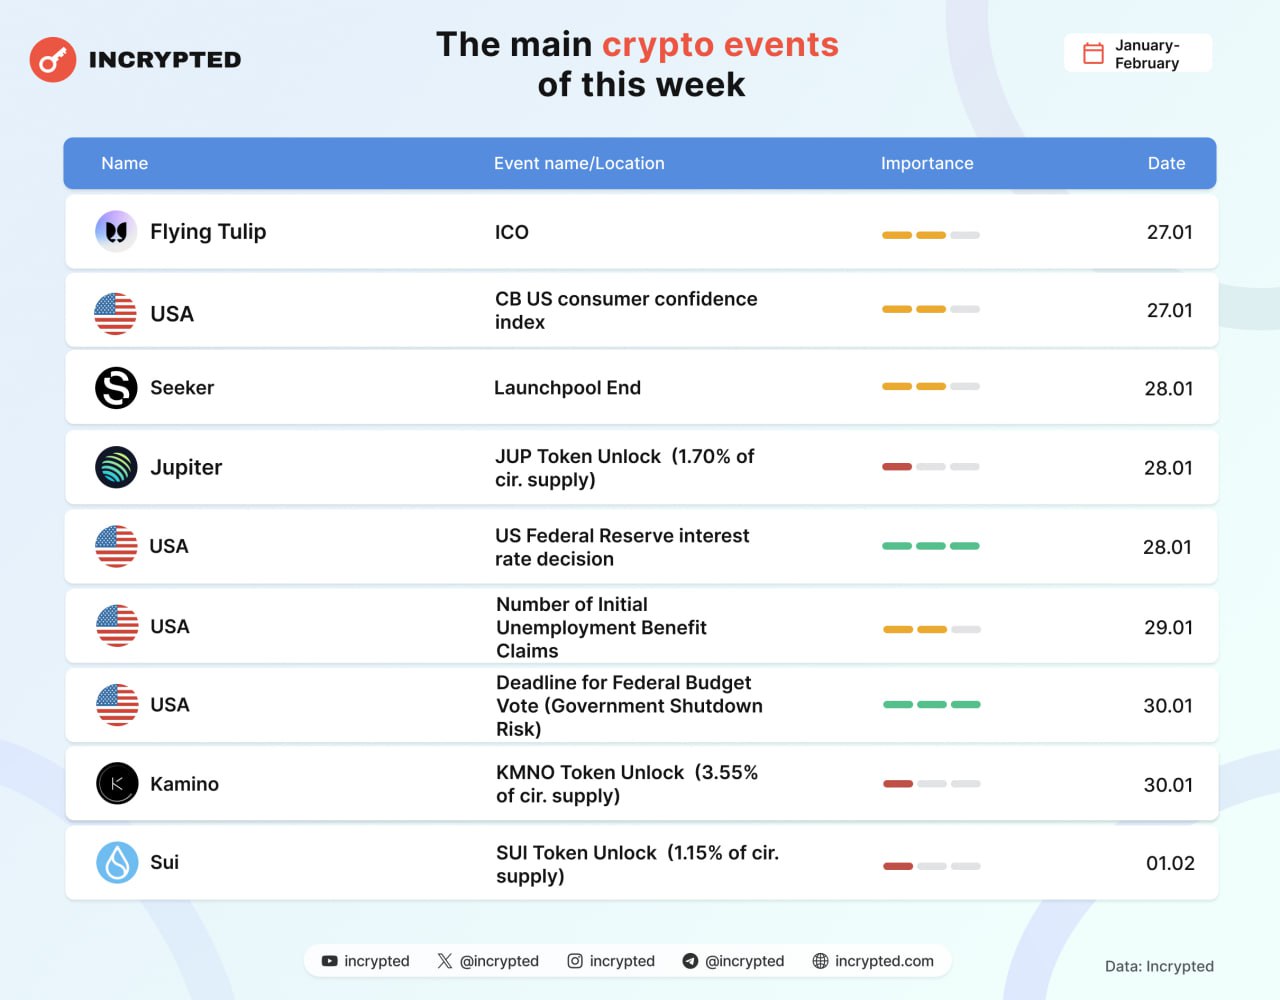Image resolution: width=1280 pixels, height=1000 pixels.
Task: Click the USA flag in consumer confidence row
Action: (116, 314)
